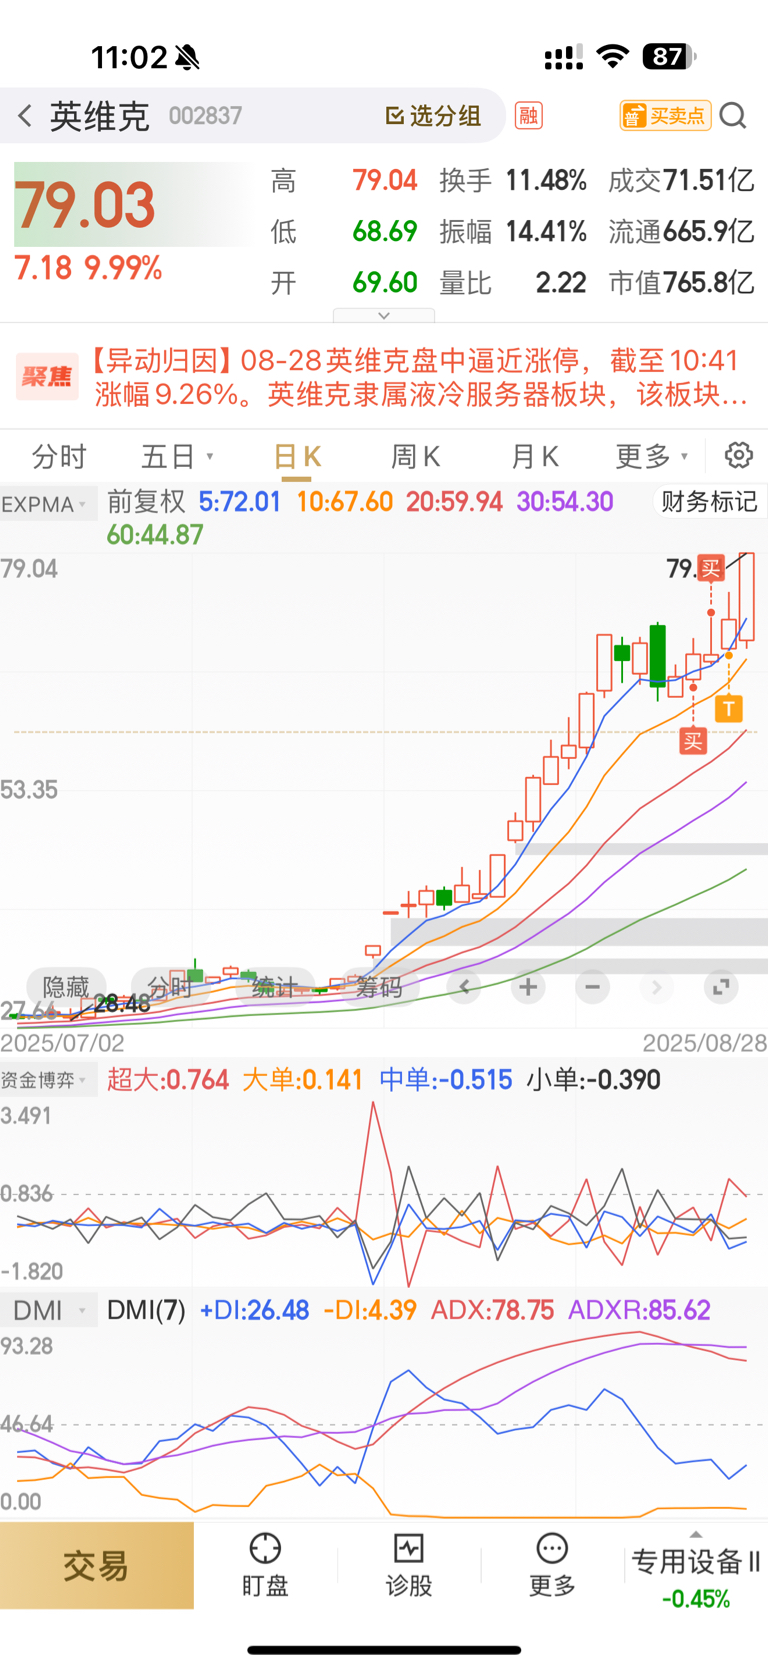The width and height of the screenshot is (768, 1669).
Task: Tap 前复权 adjustment option
Action: [146, 501]
